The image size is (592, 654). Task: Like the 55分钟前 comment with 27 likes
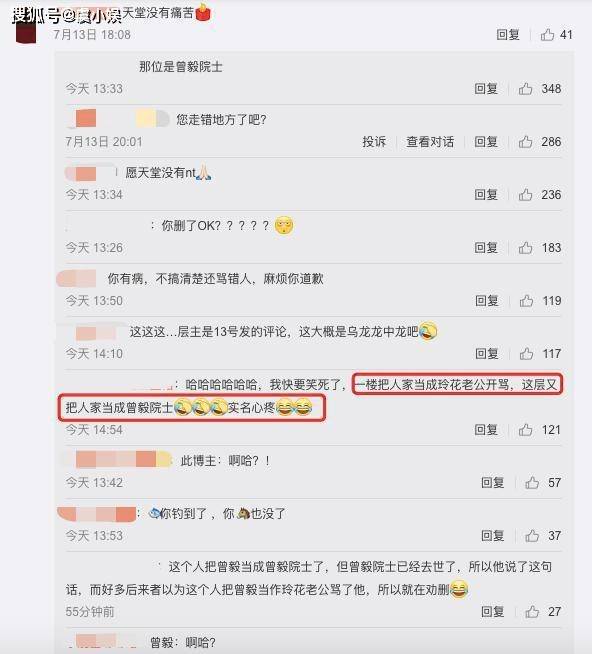tap(532, 611)
